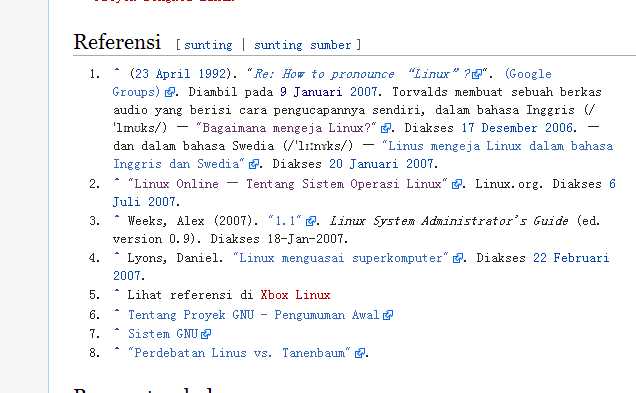Open the red 'Xbox Linux' link
This screenshot has width=636, height=393.
pos(296,295)
